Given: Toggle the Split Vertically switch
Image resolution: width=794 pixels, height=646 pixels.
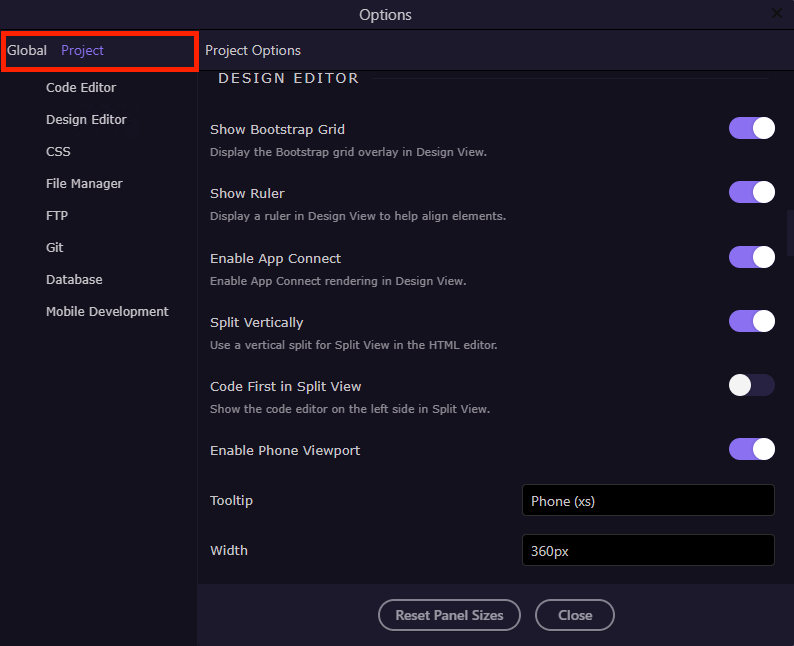Looking at the screenshot, I should pos(752,321).
